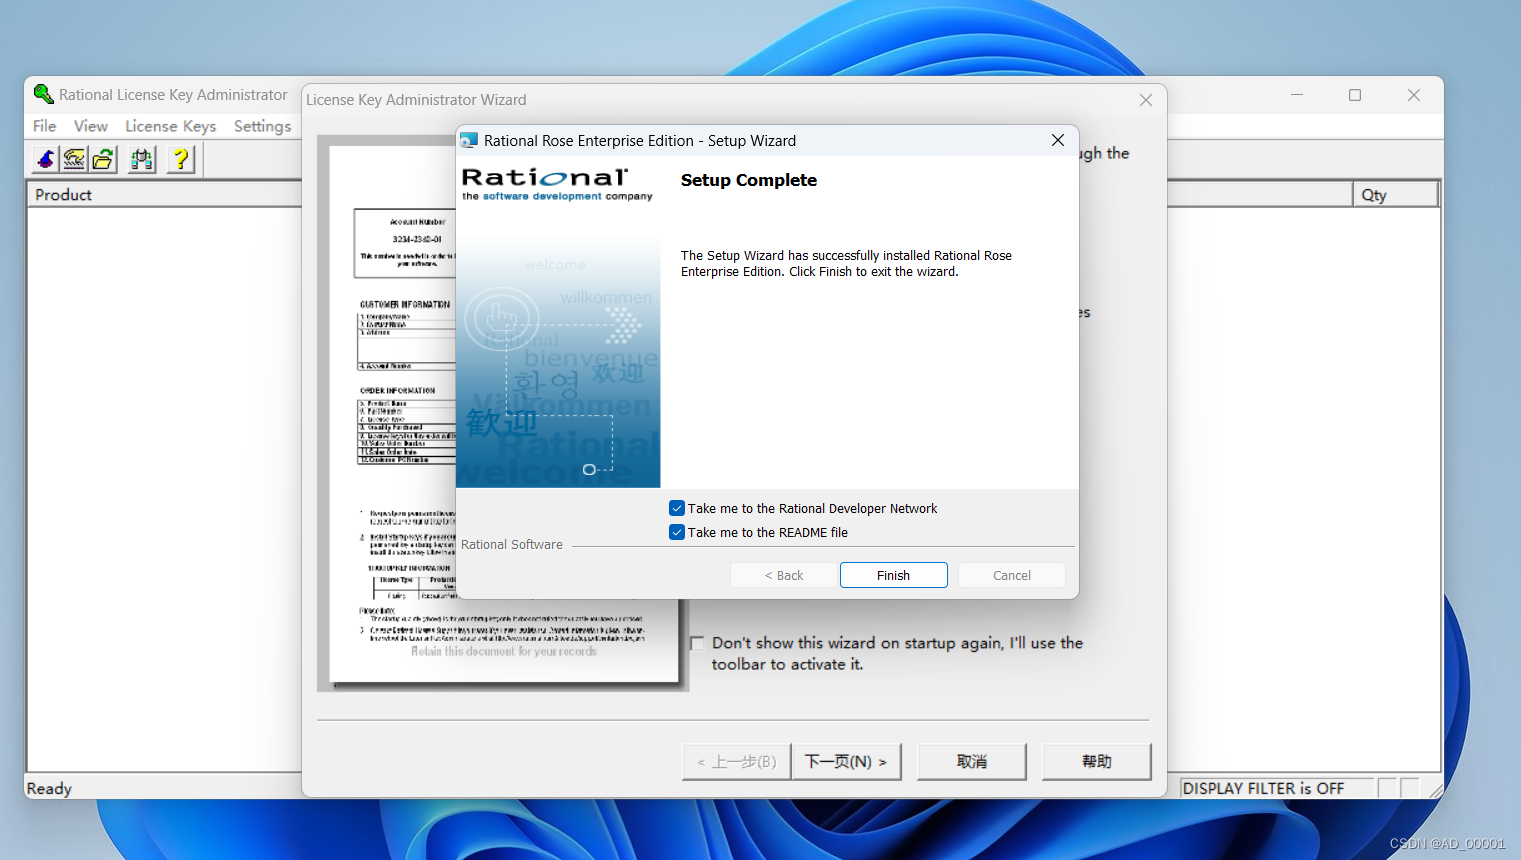1521x860 pixels.
Task: Uncheck Take me to the Rational Developer Network
Action: [677, 508]
